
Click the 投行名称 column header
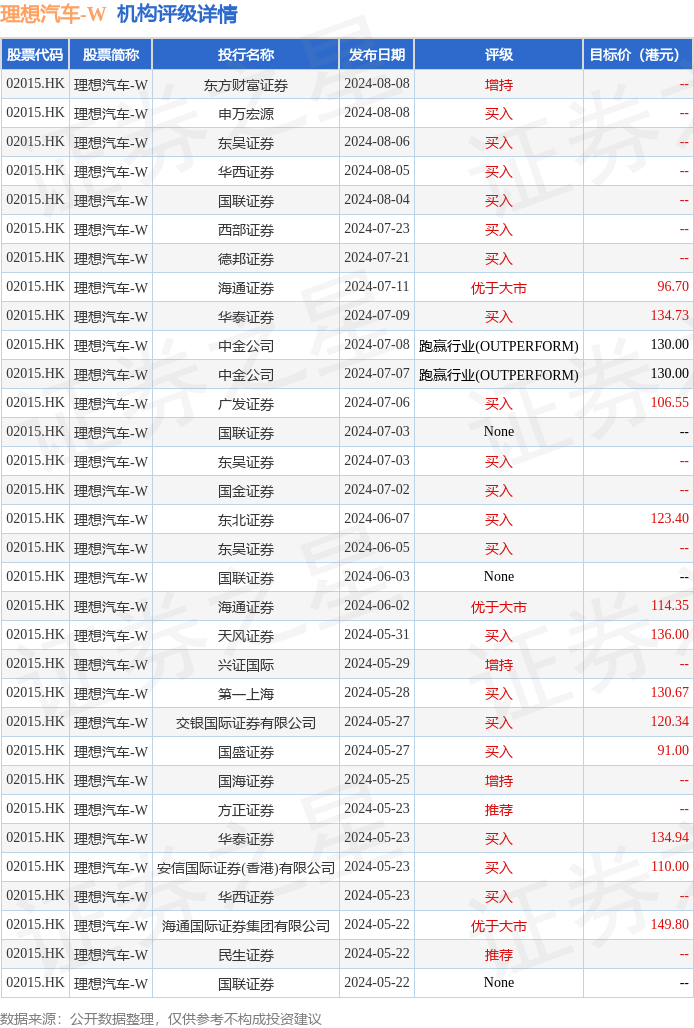(x=246, y=55)
